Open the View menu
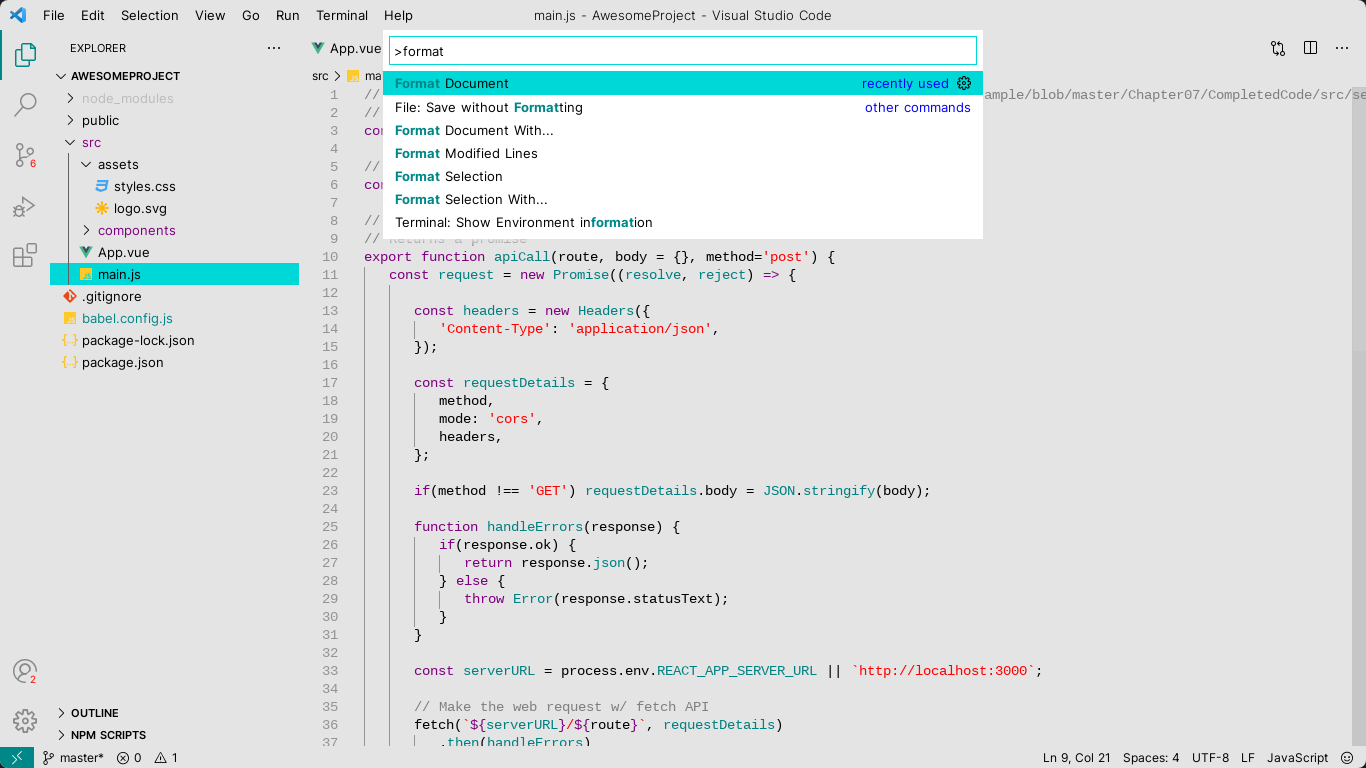1366x768 pixels. pyautogui.click(x=210, y=15)
